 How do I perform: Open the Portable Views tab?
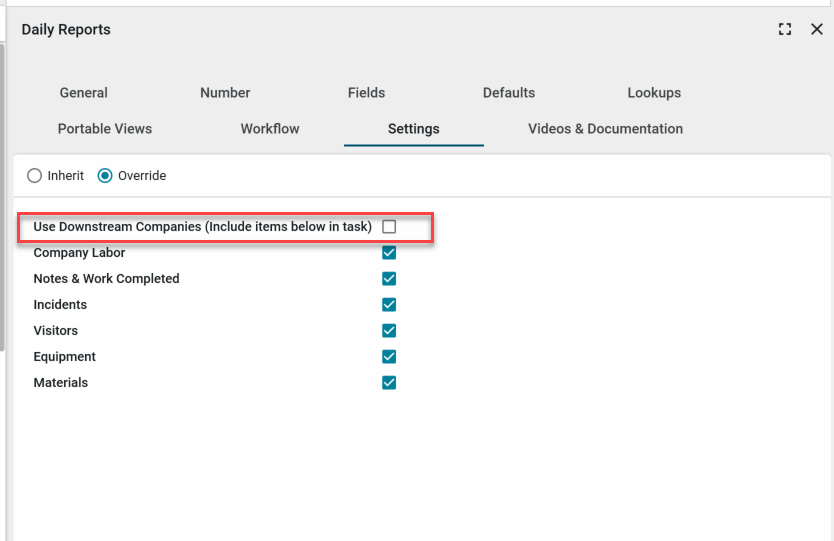pos(105,129)
